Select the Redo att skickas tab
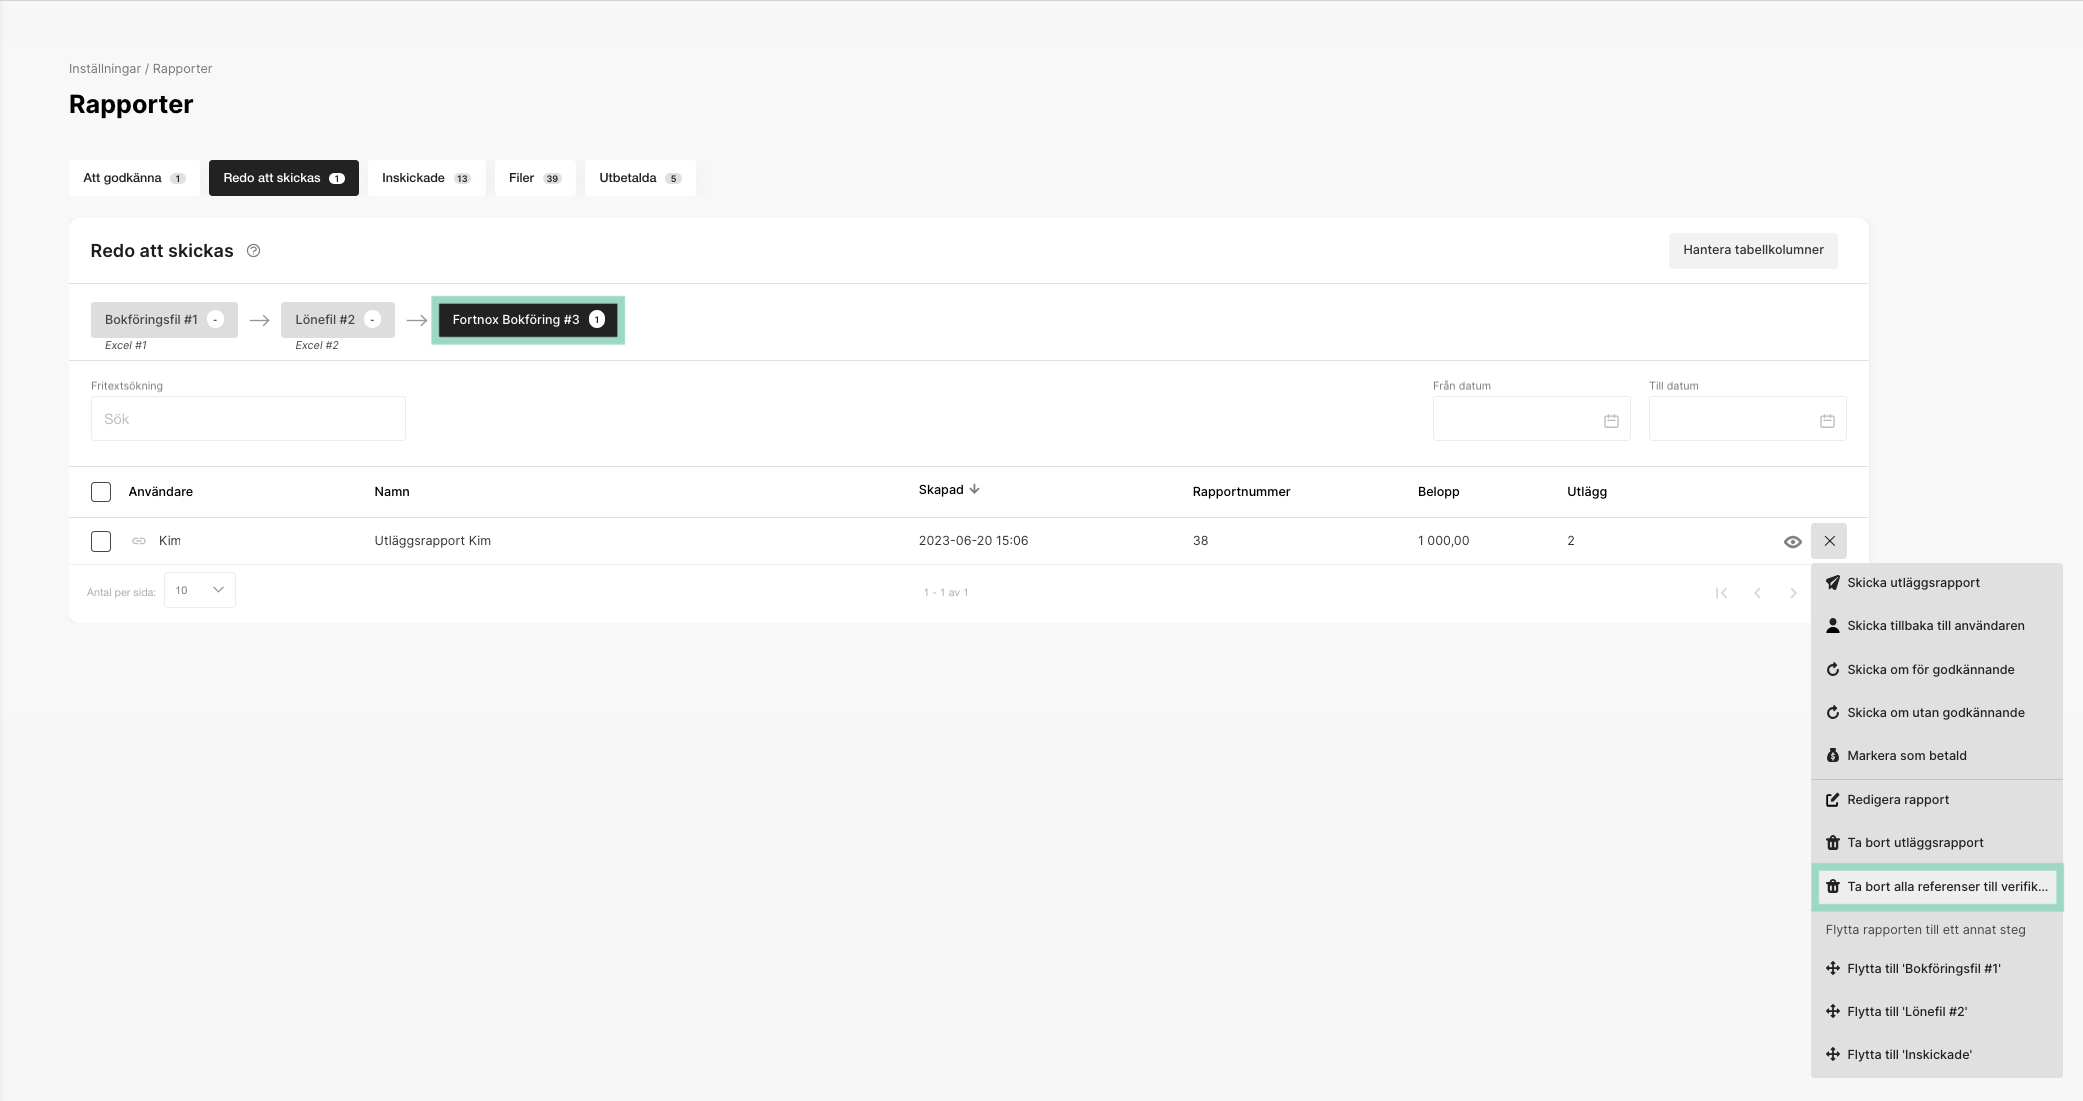 tap(284, 178)
